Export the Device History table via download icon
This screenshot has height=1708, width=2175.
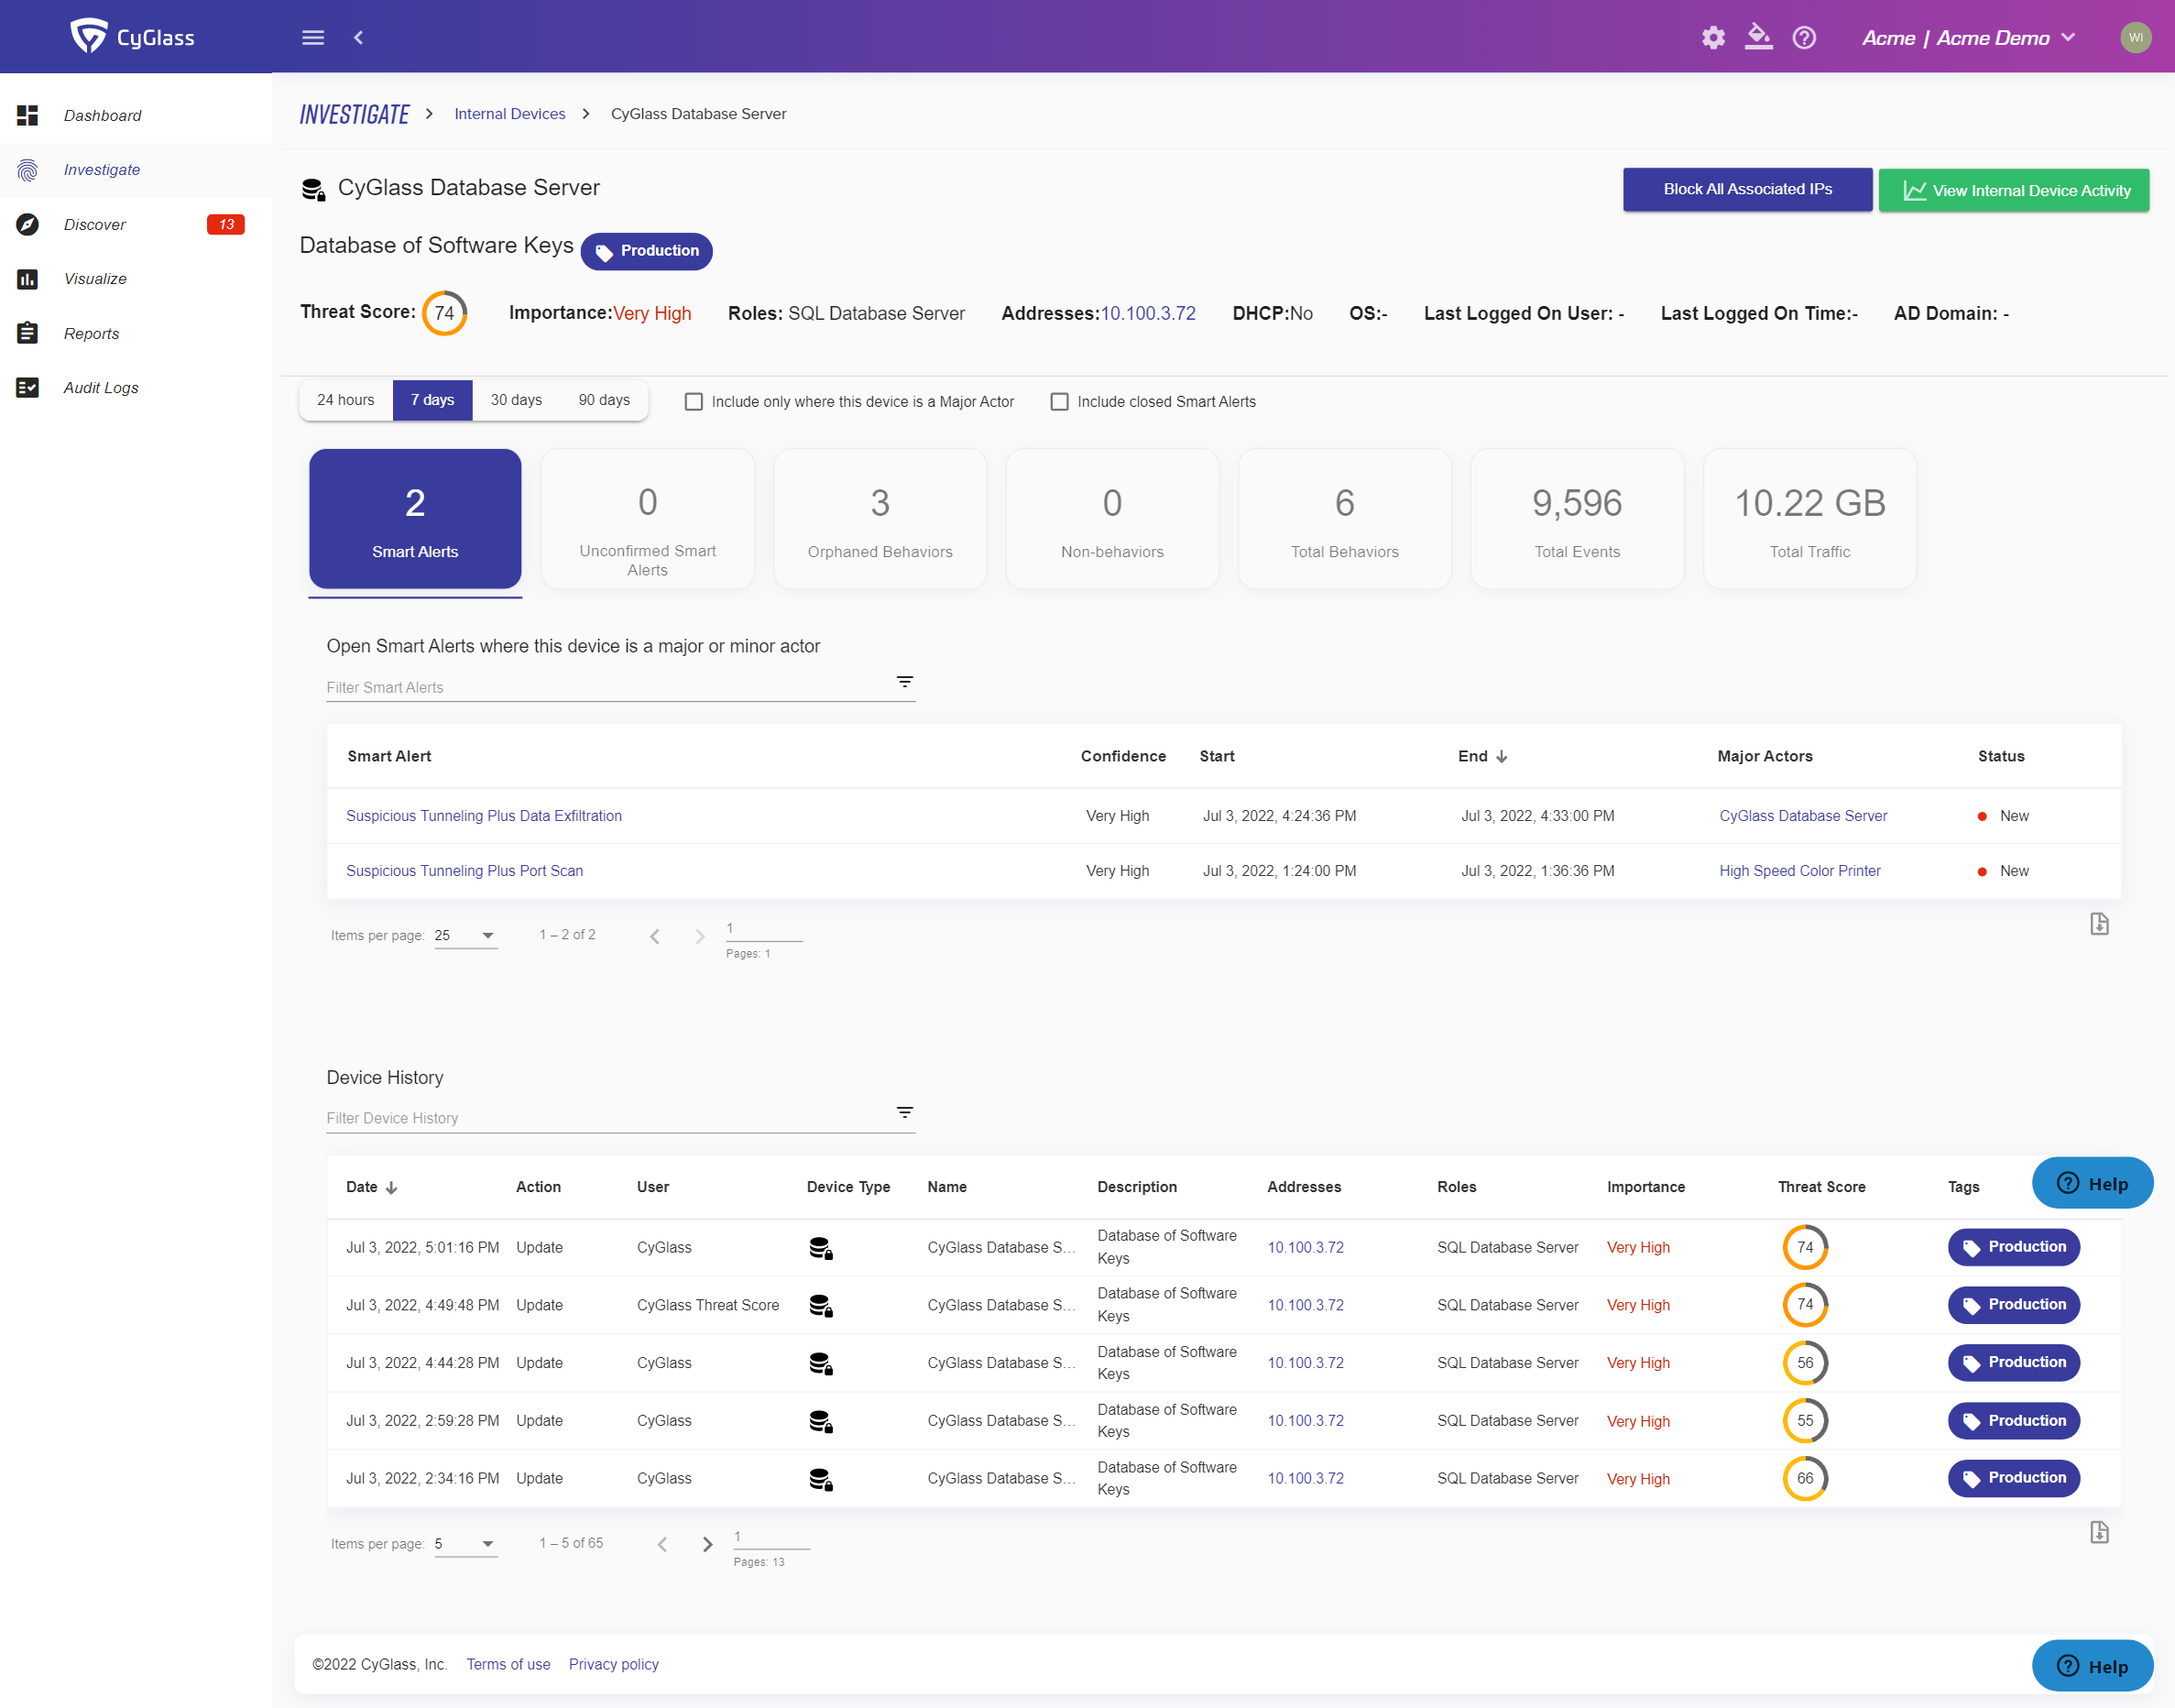(x=2099, y=1532)
